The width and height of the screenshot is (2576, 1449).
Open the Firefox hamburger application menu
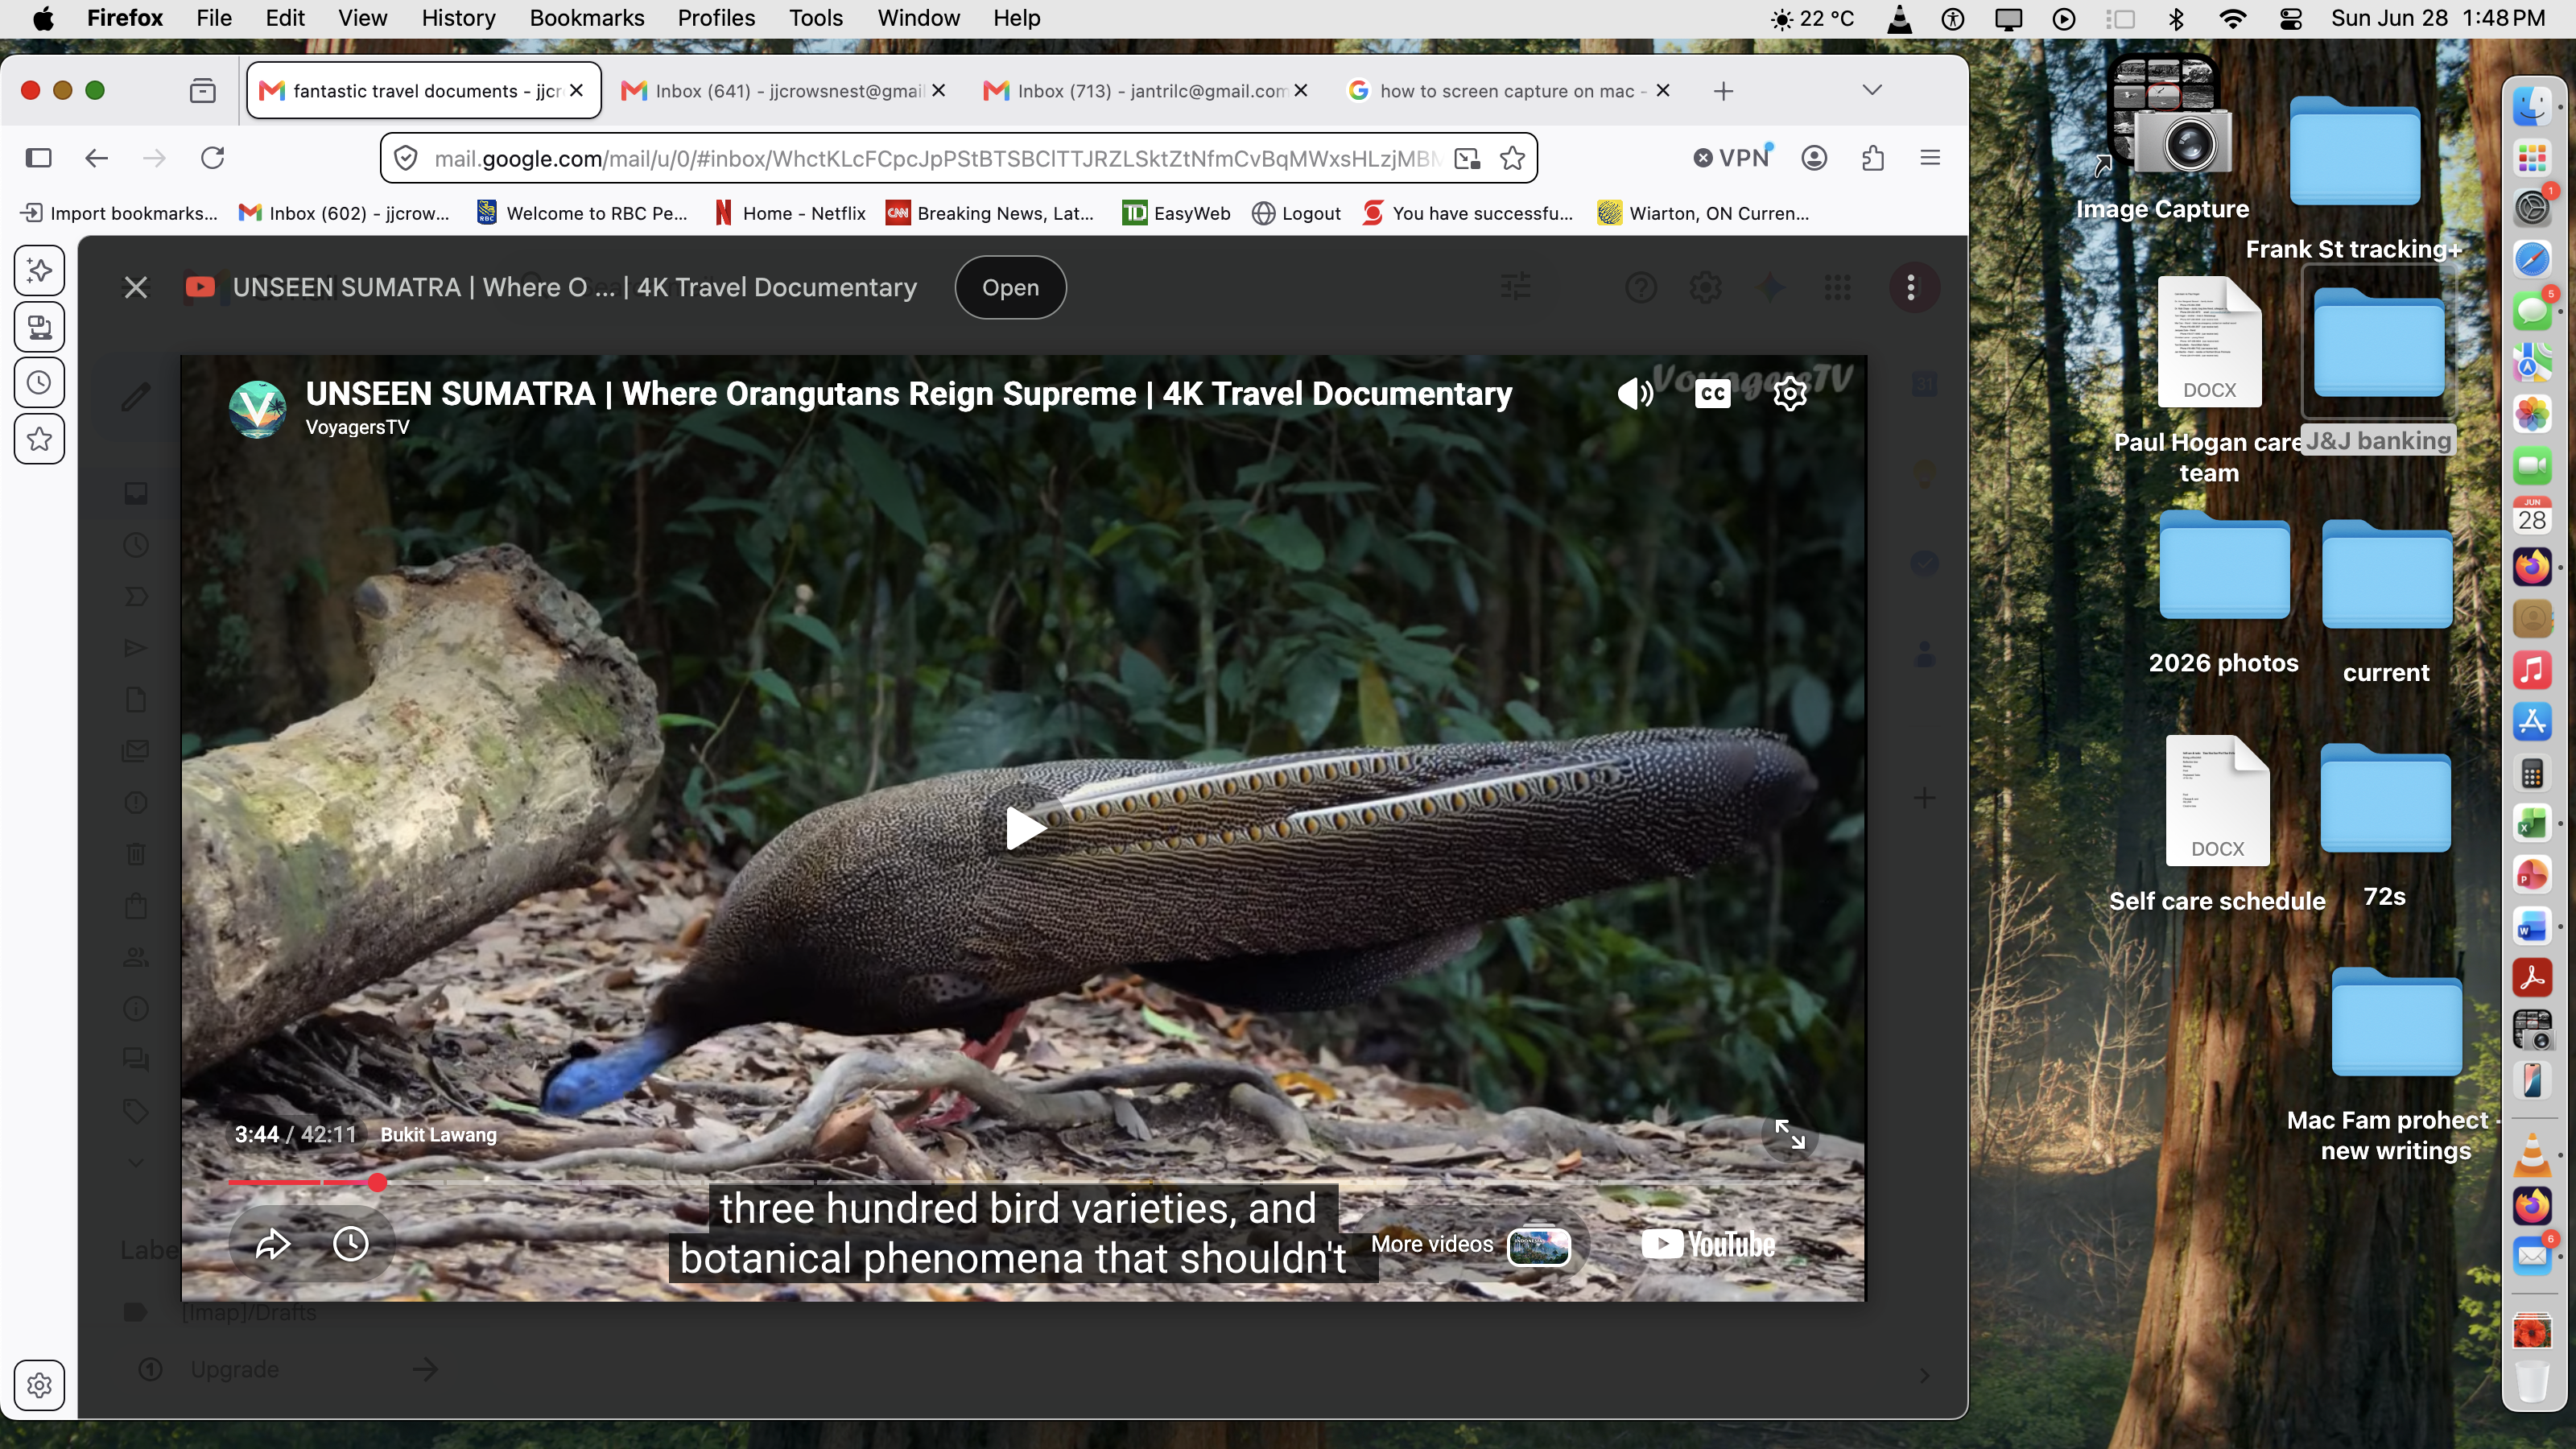(x=1930, y=157)
